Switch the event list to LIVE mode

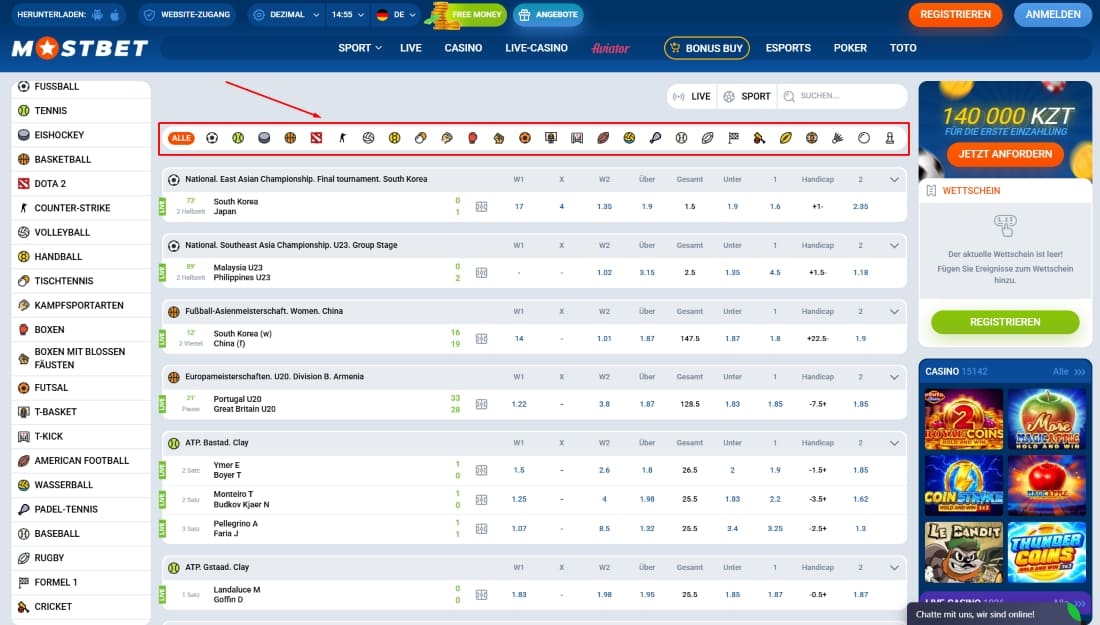click(692, 96)
